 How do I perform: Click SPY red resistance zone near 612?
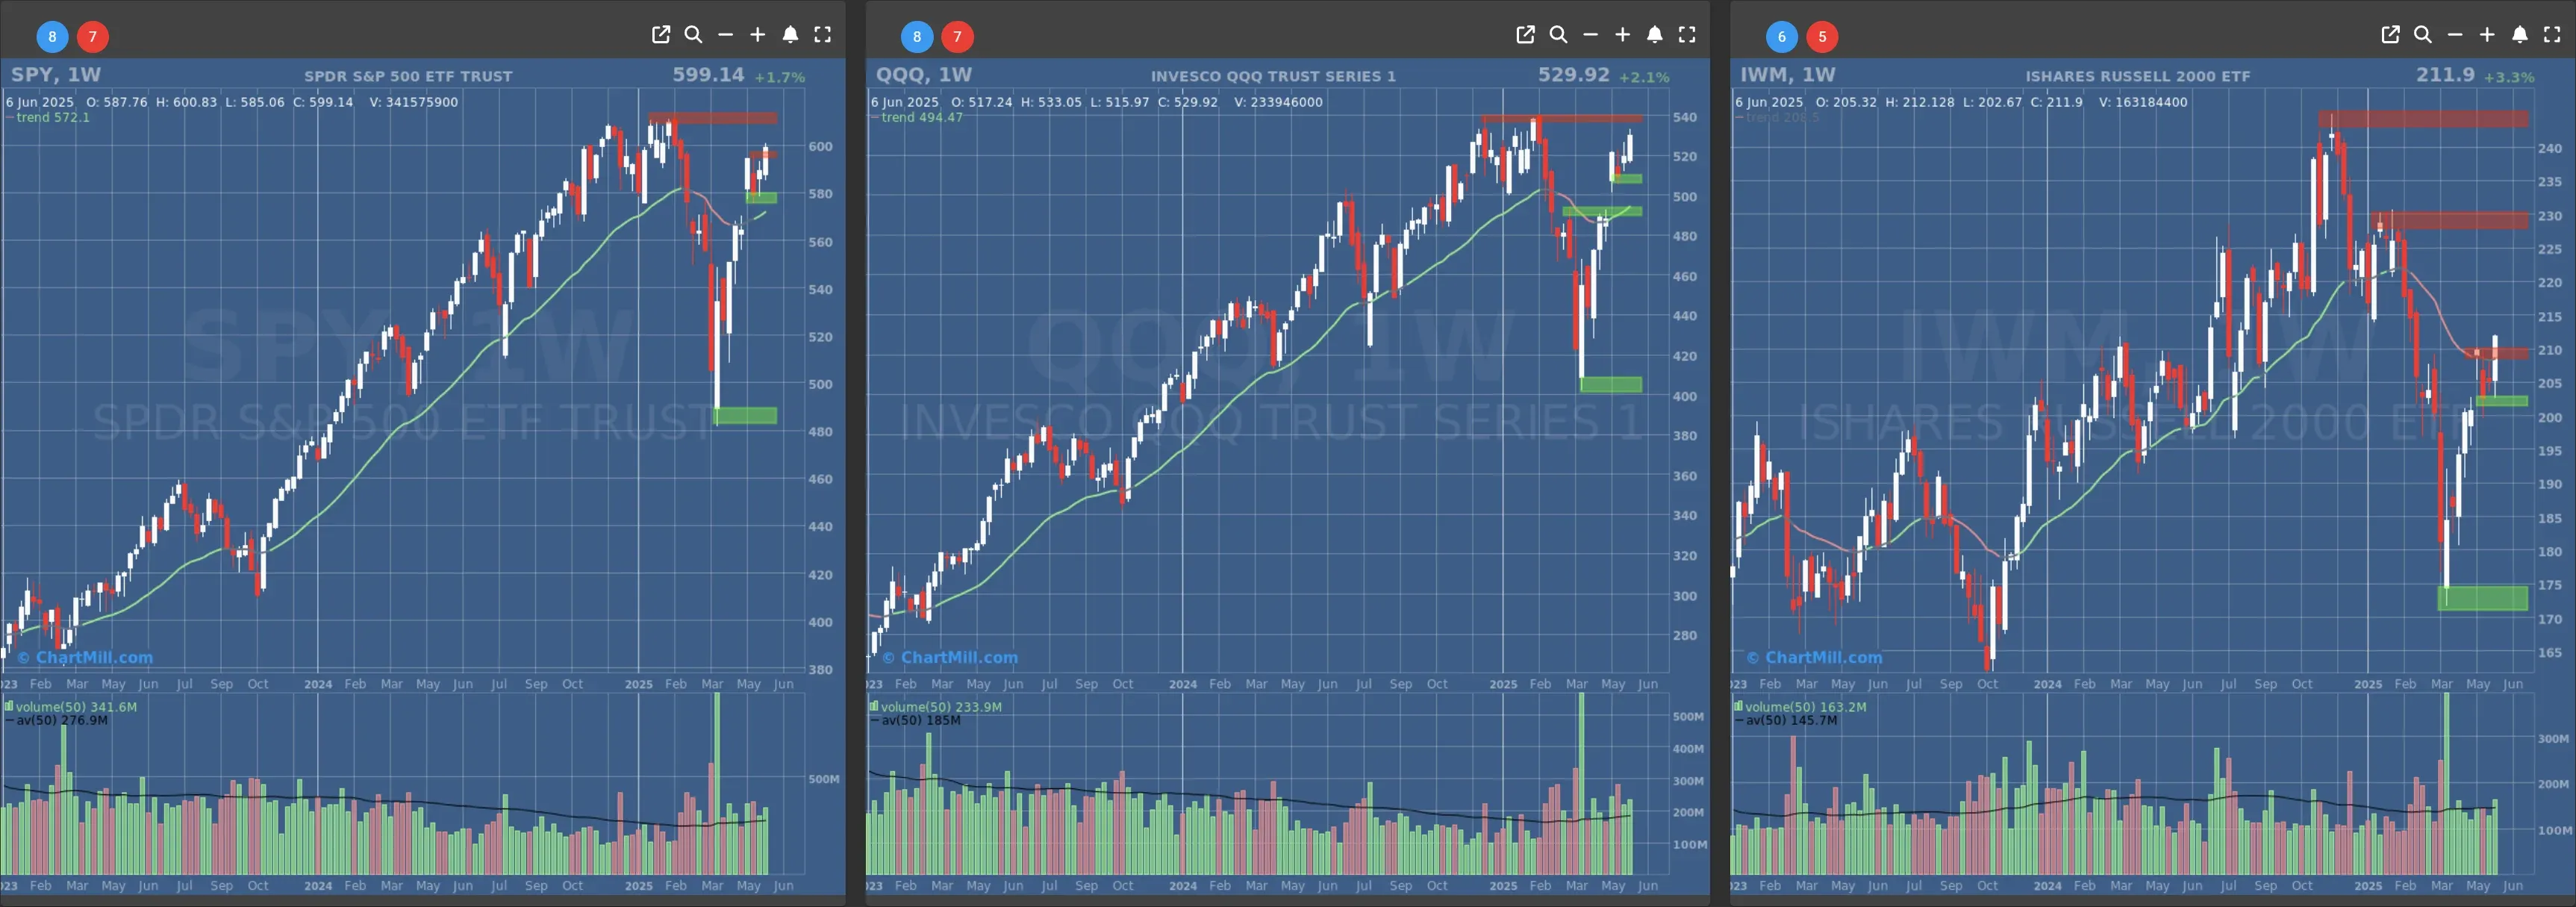[712, 118]
